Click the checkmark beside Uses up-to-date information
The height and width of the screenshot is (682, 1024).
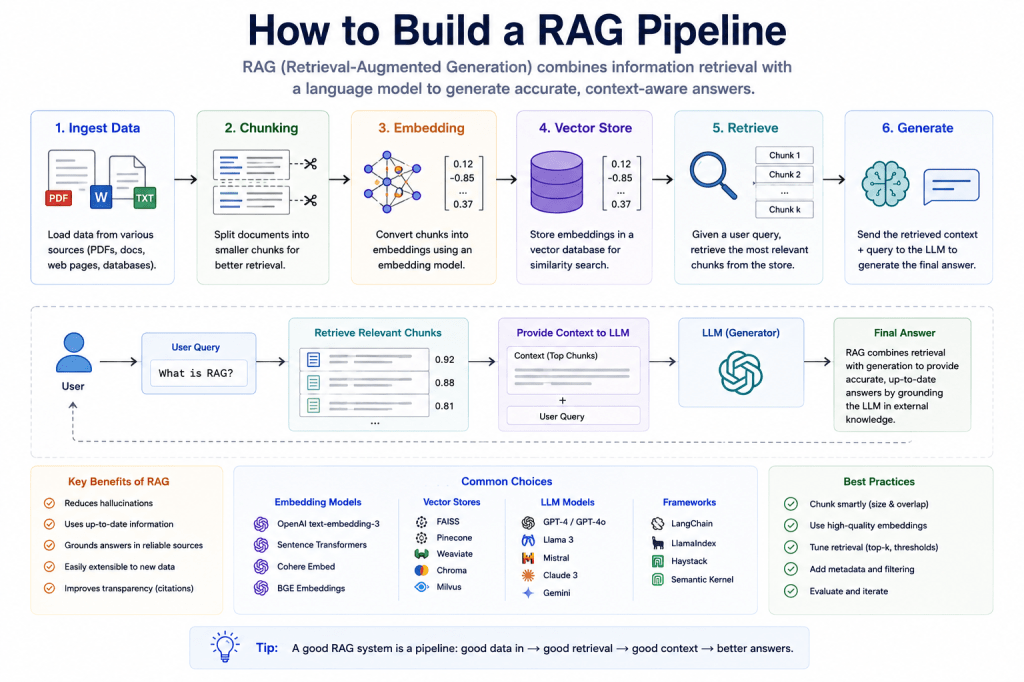click(x=49, y=524)
